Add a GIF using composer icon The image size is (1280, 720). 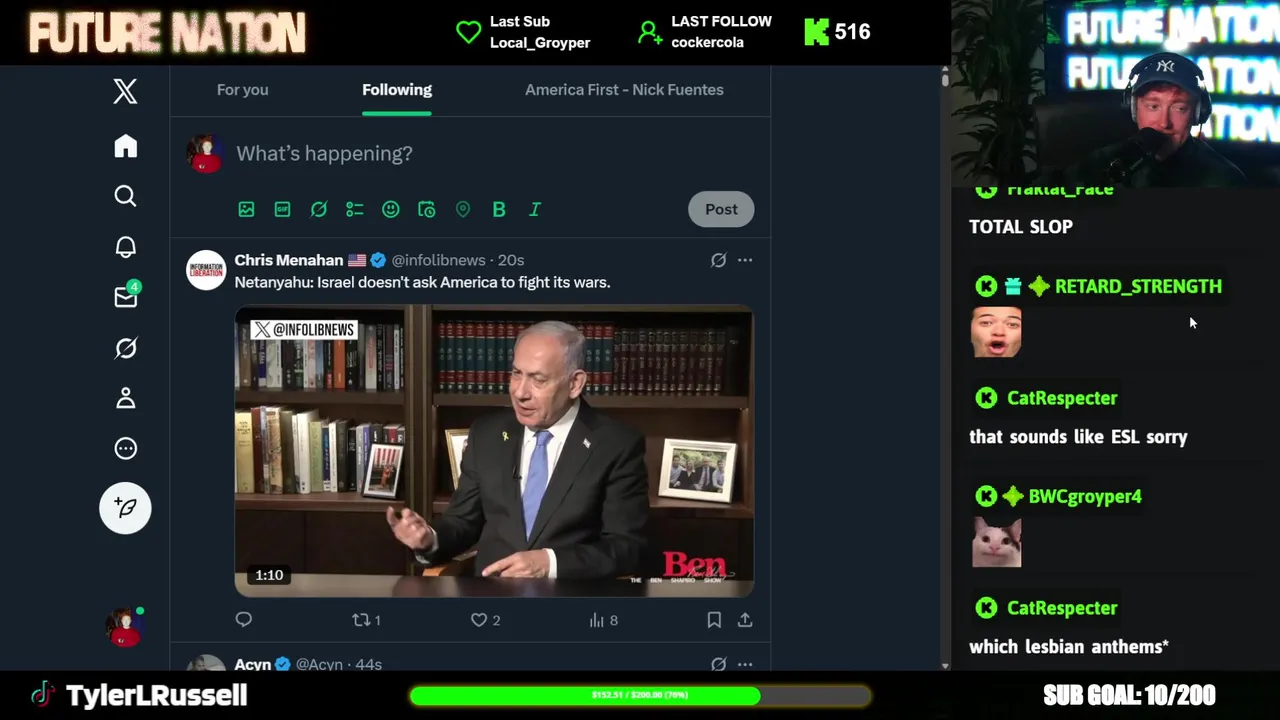282,209
